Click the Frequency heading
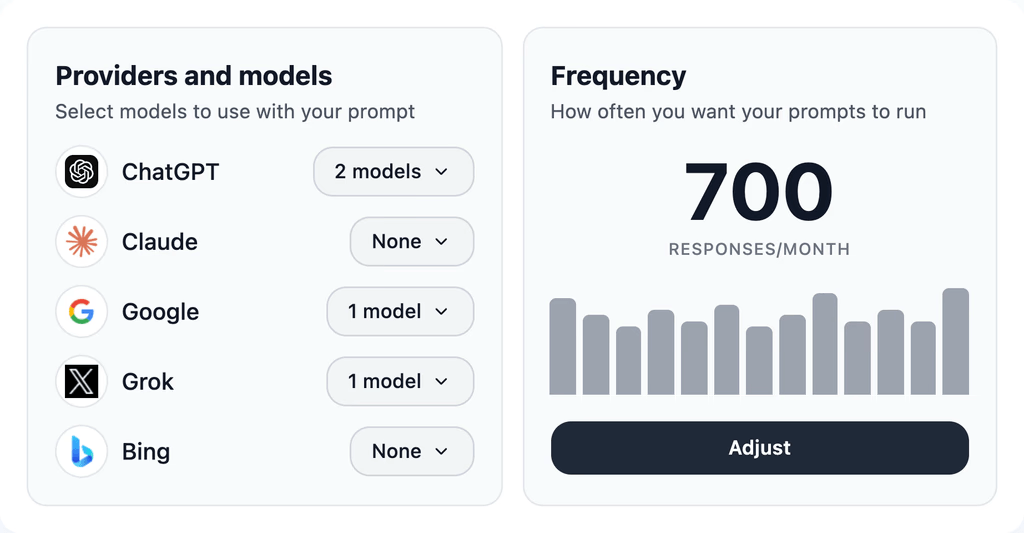Screen dimensions: 1024x533 coord(618,76)
